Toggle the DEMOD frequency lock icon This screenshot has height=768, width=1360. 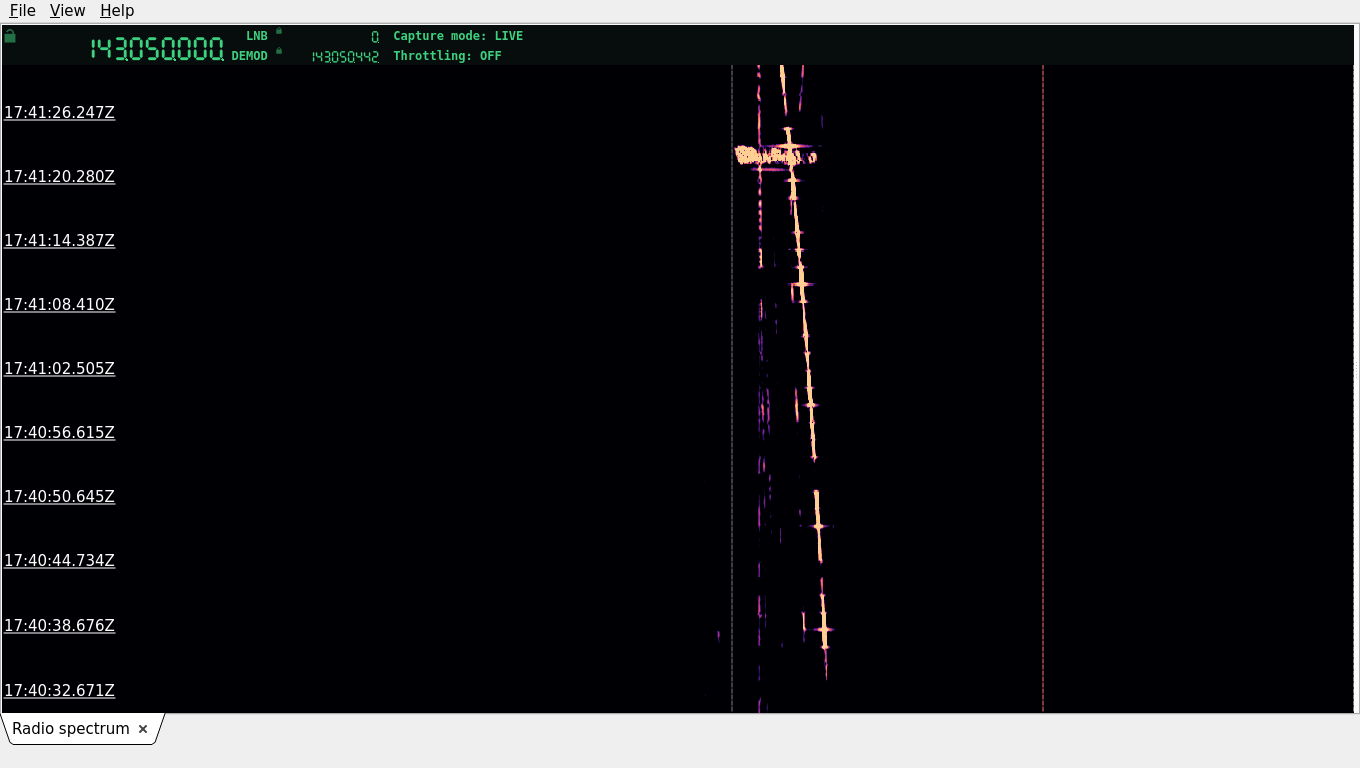tap(279, 51)
